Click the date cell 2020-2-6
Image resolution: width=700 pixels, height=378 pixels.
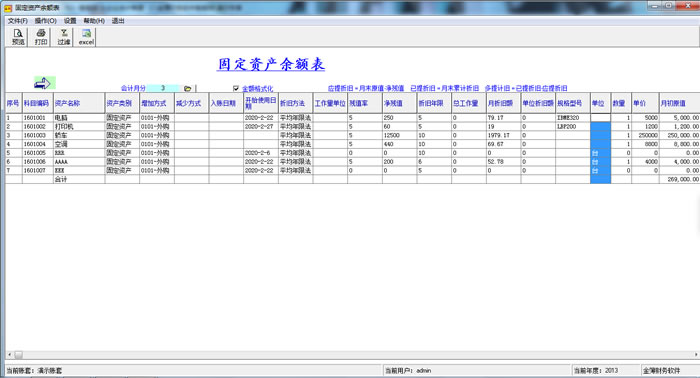(x=261, y=153)
